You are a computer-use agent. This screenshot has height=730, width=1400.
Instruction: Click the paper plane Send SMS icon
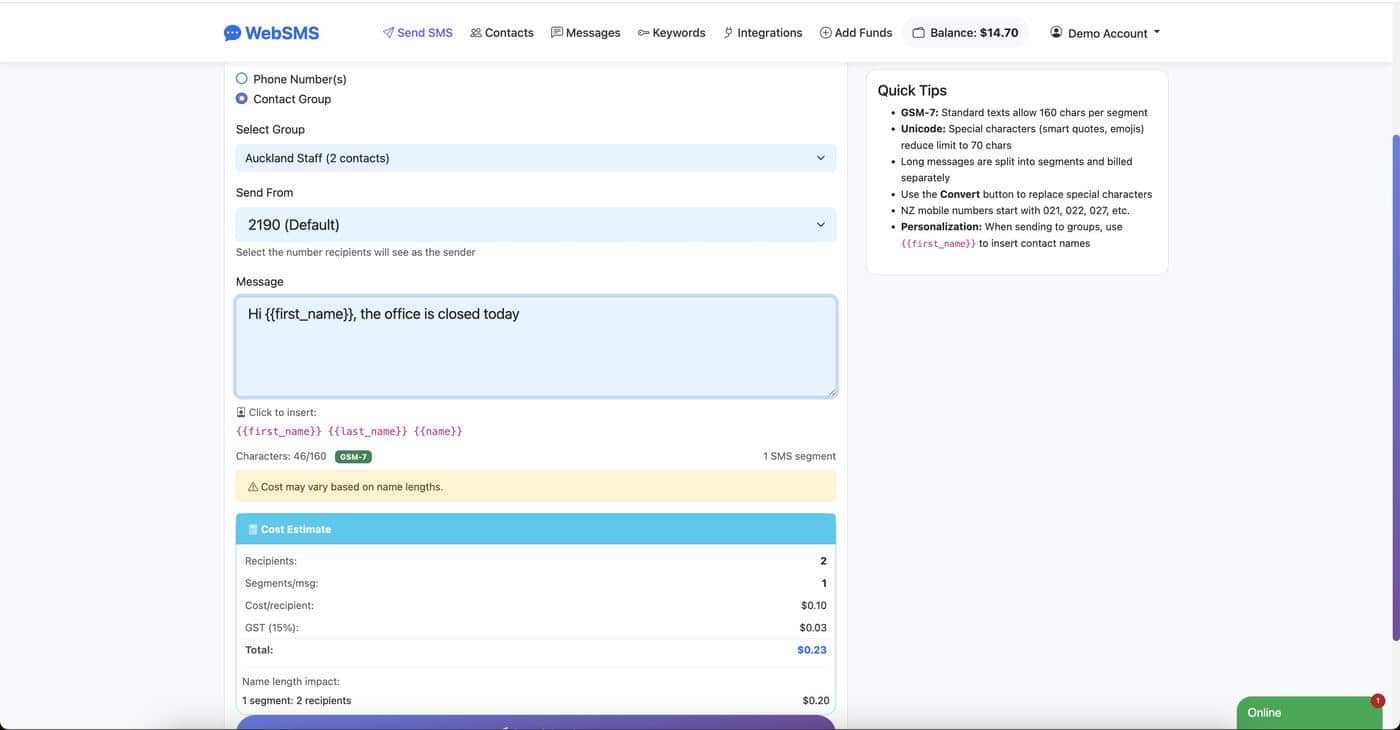click(x=388, y=33)
